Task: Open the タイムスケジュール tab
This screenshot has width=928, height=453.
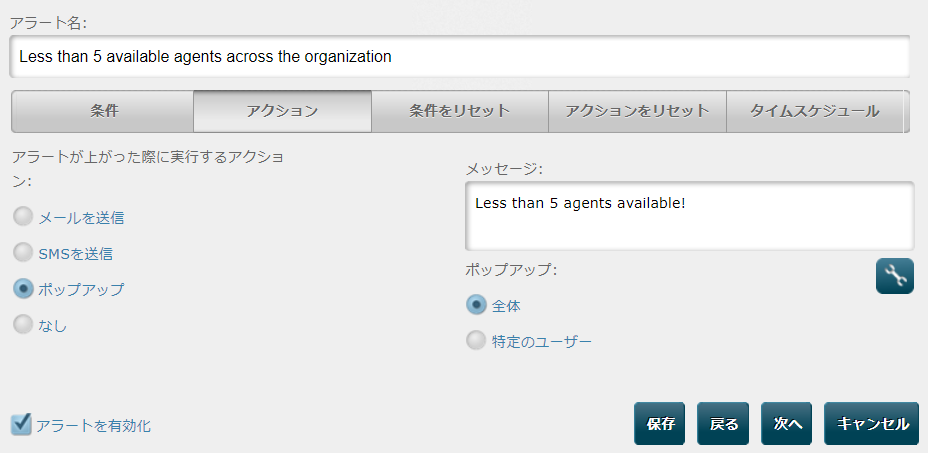Action: (x=814, y=111)
